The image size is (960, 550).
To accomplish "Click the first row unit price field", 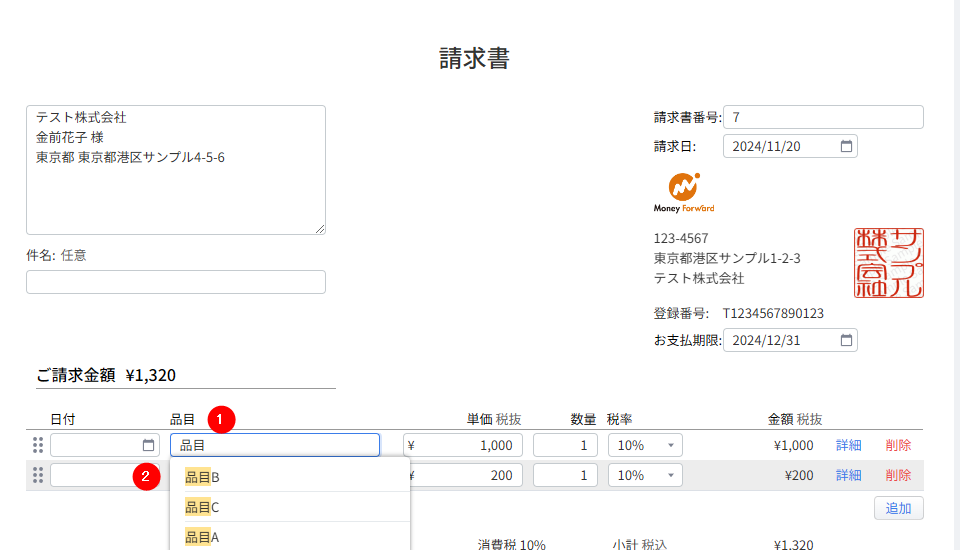I will pyautogui.click(x=463, y=445).
